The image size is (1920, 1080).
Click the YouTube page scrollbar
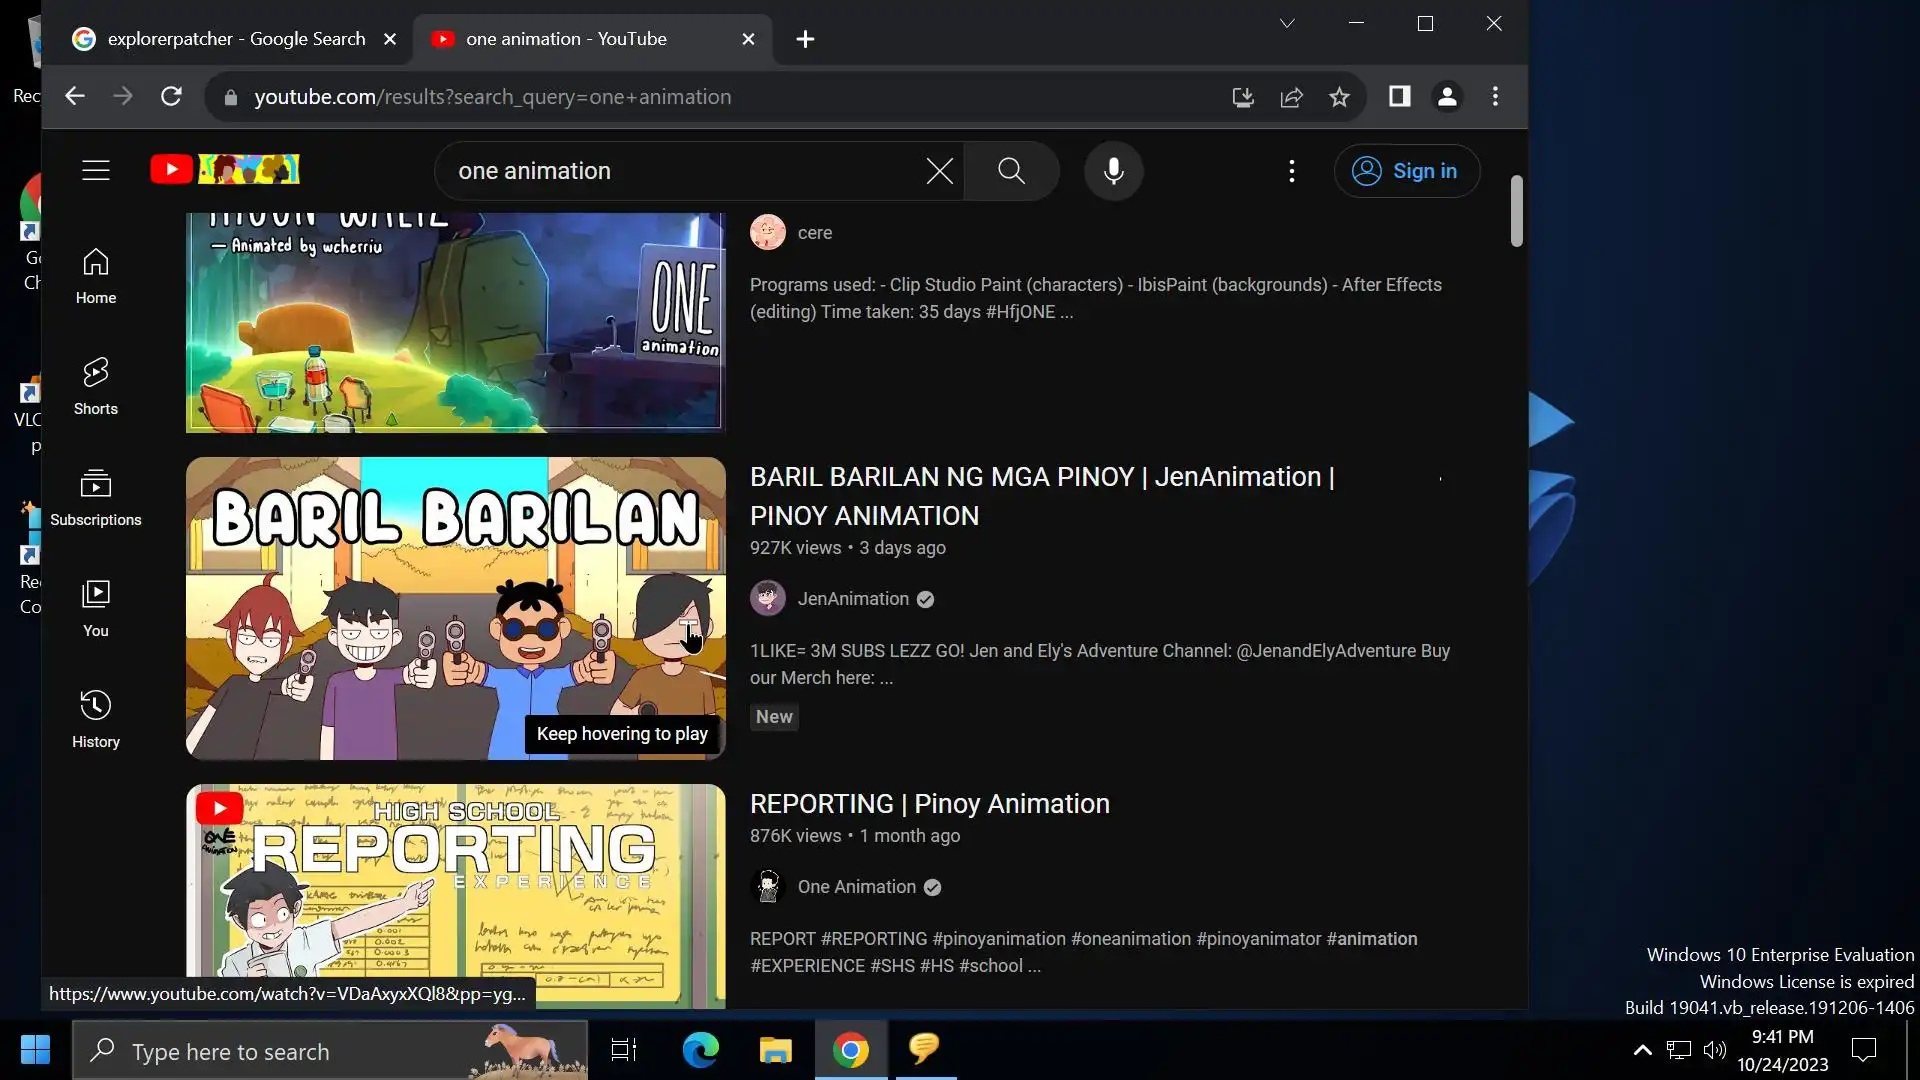(x=1516, y=211)
